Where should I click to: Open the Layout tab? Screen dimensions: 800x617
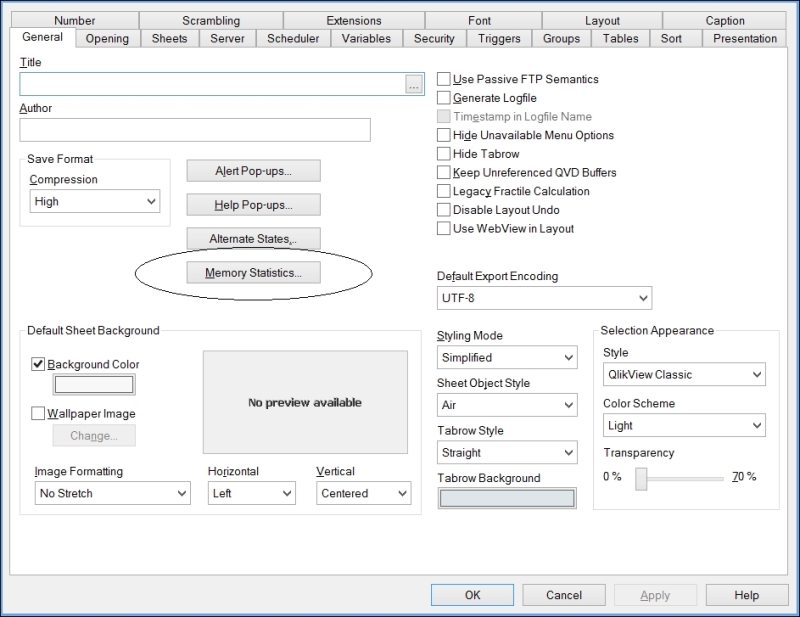point(602,21)
